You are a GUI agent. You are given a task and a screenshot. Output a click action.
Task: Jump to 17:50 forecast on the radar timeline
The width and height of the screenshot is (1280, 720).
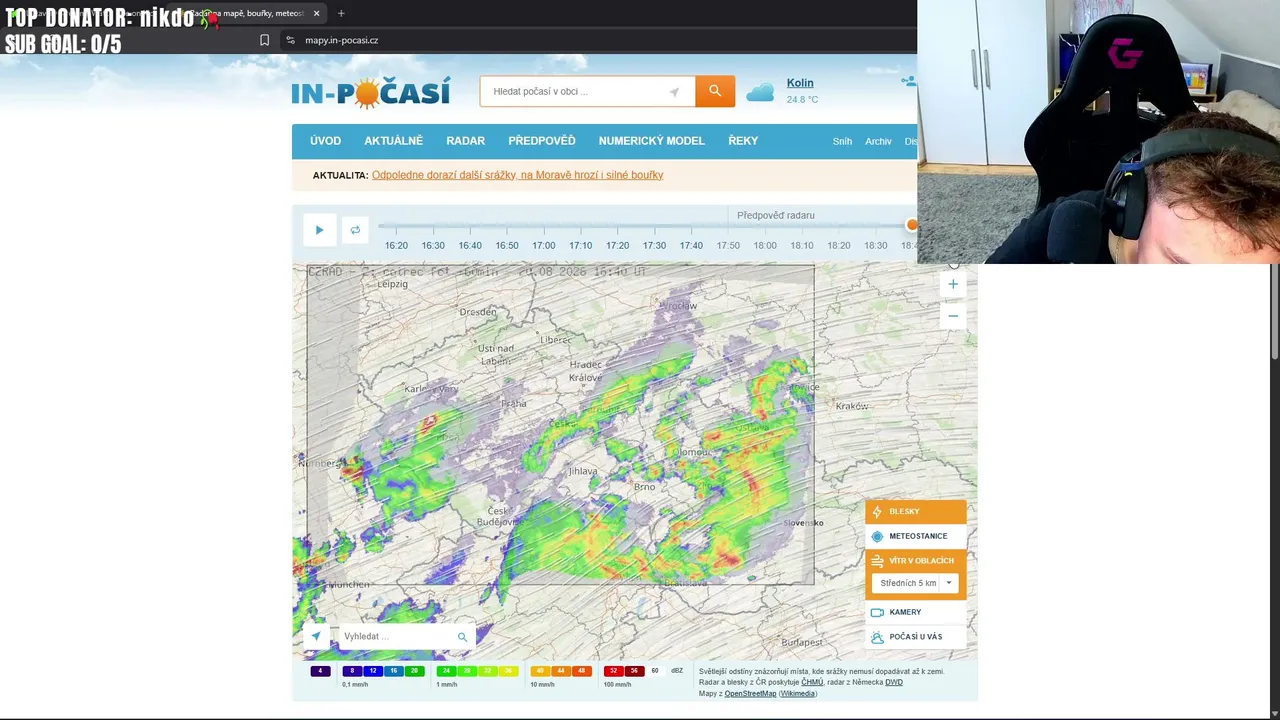click(728, 245)
